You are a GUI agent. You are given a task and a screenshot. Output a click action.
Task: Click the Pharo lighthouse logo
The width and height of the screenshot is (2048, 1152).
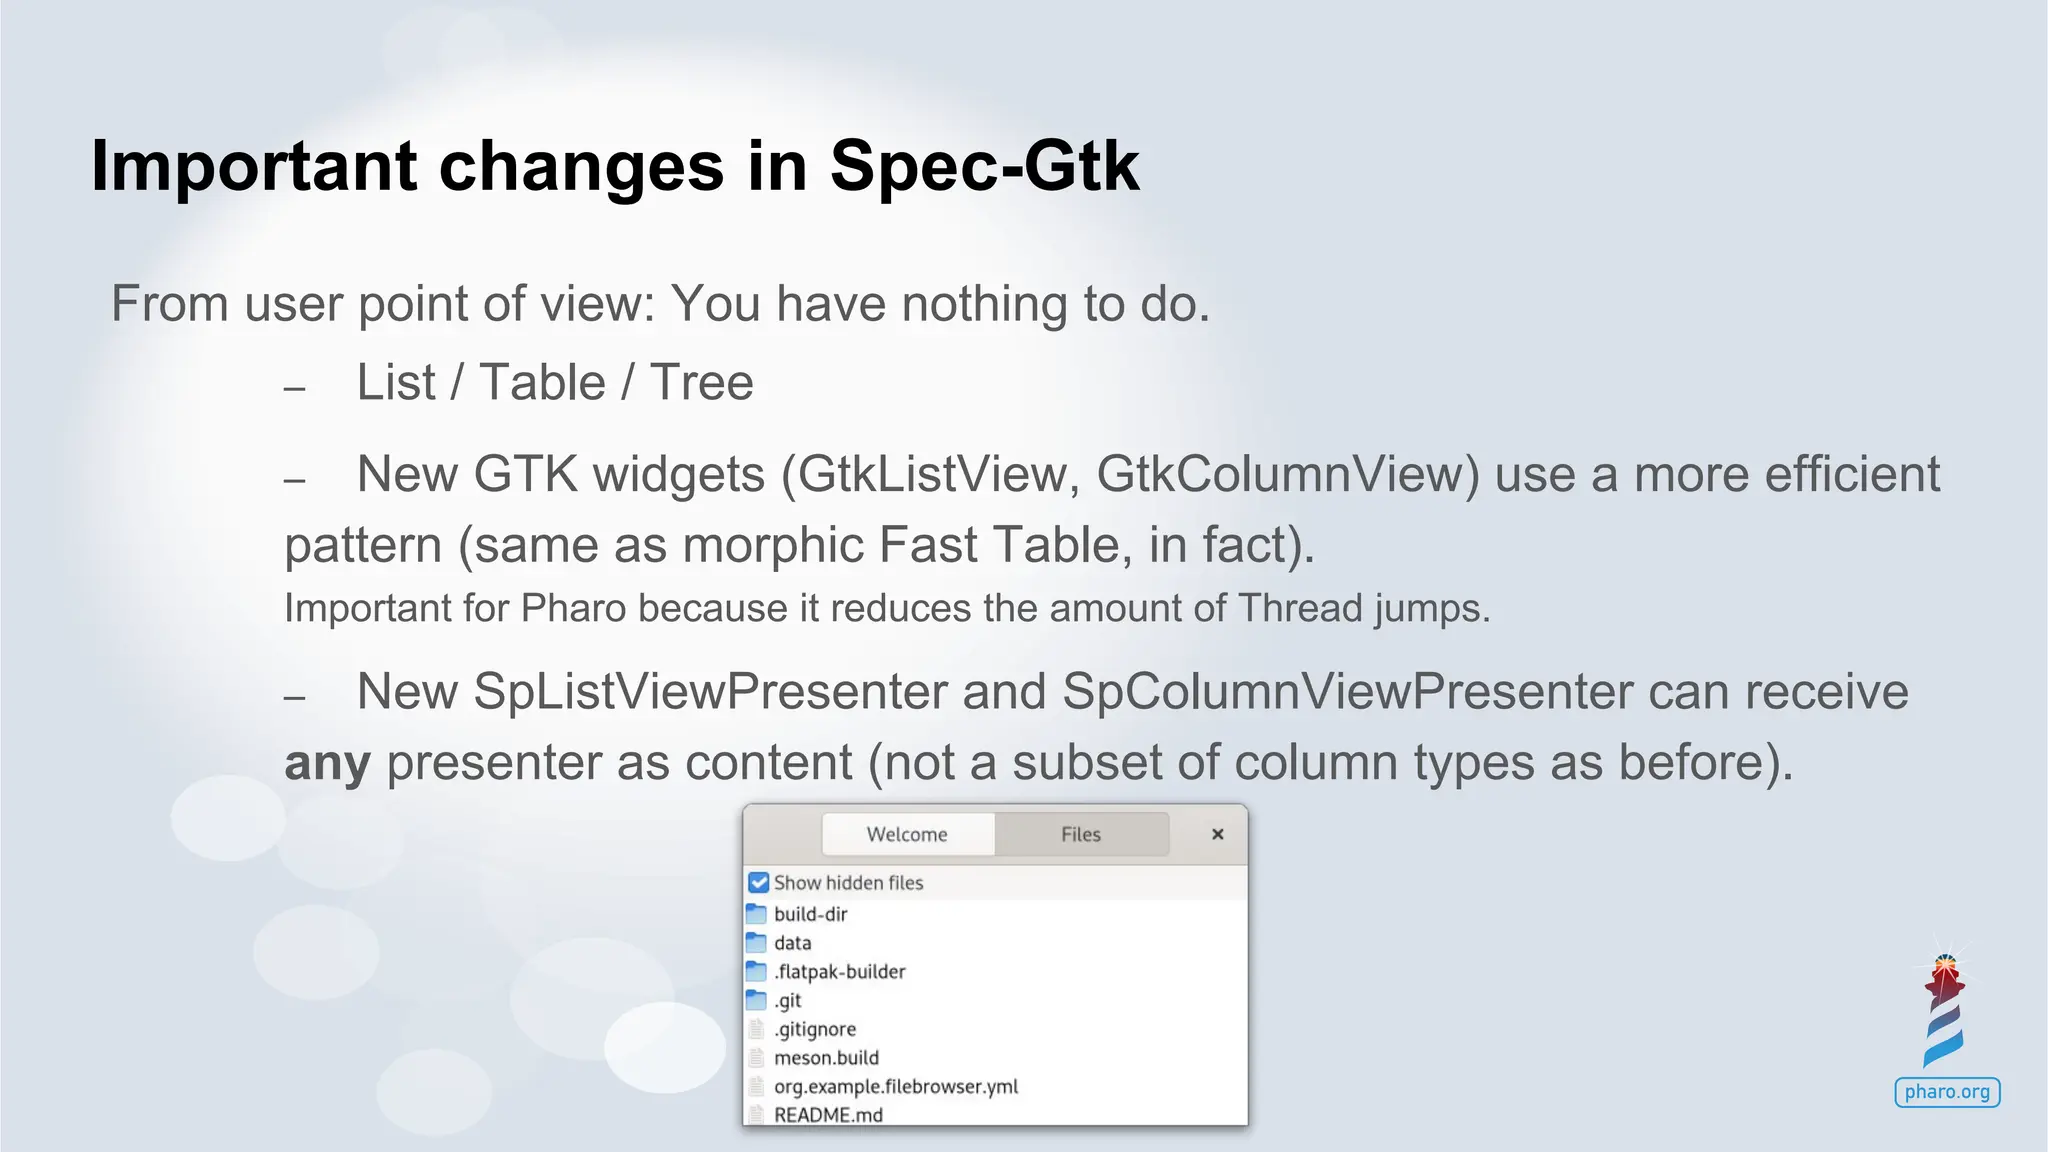click(1945, 1010)
